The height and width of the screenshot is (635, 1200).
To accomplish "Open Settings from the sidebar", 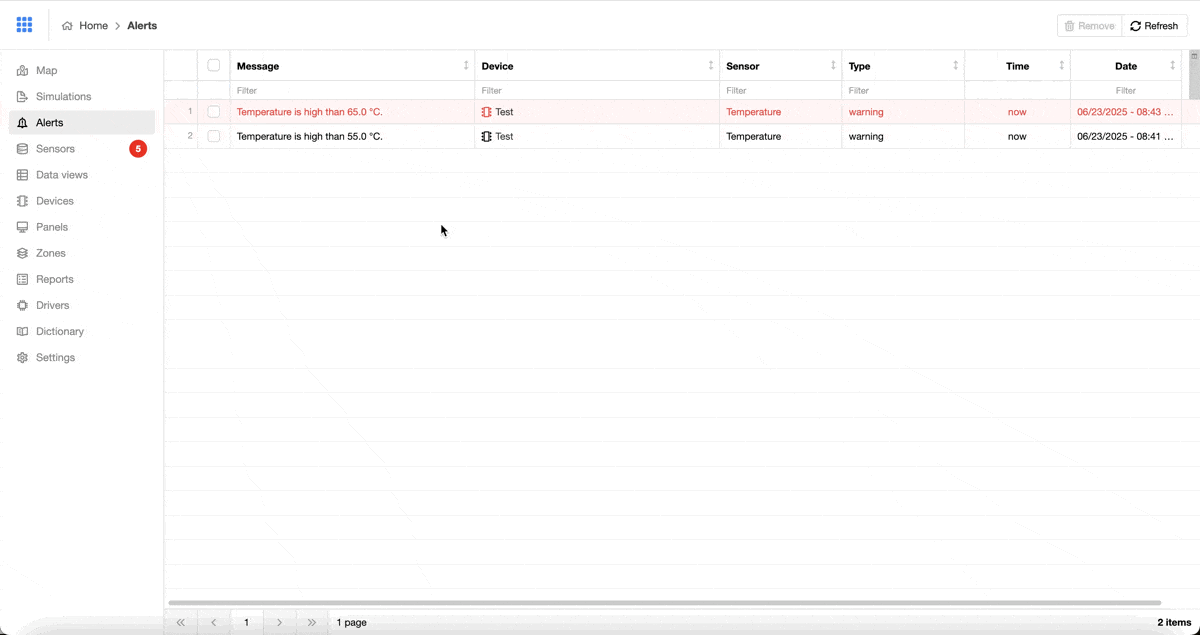I will [82, 357].
